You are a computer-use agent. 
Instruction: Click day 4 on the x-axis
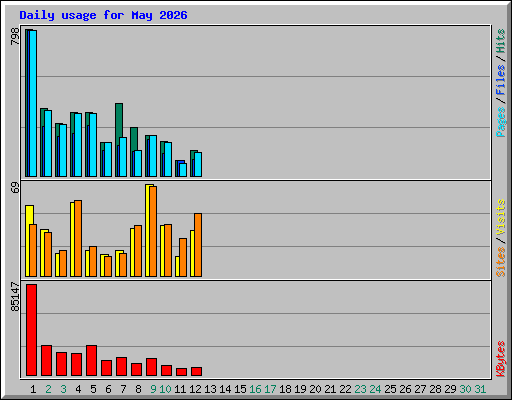(x=78, y=389)
